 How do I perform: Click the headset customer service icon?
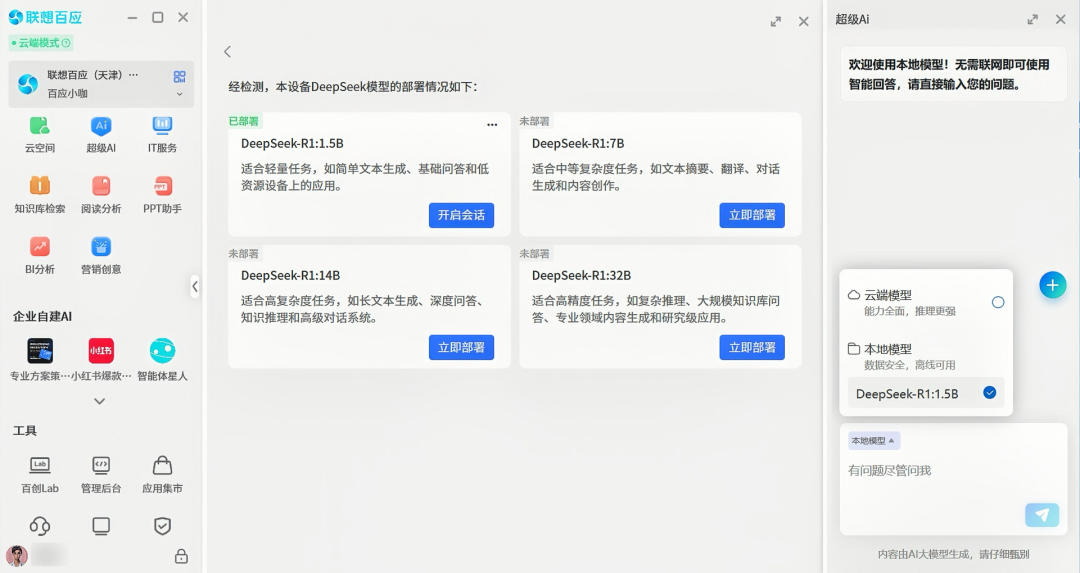tap(39, 526)
